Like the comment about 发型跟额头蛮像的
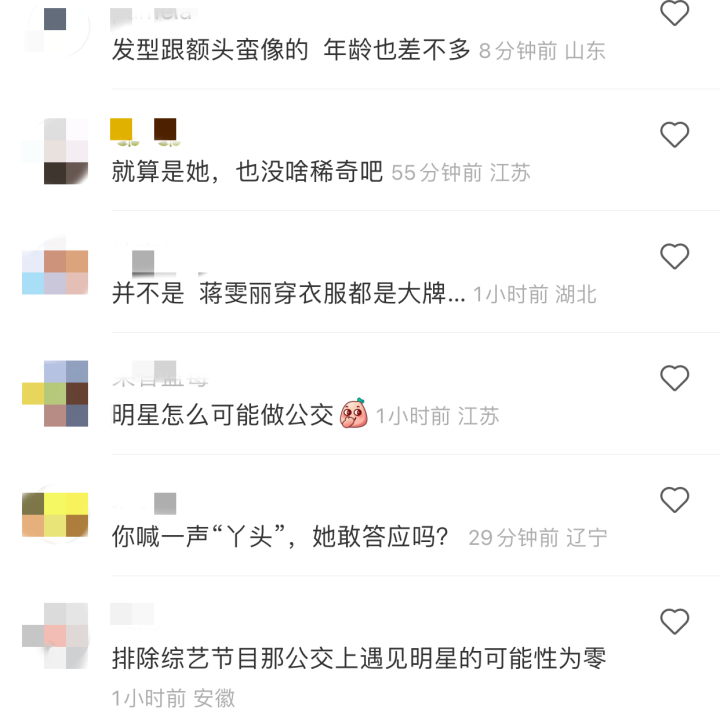 [674, 12]
